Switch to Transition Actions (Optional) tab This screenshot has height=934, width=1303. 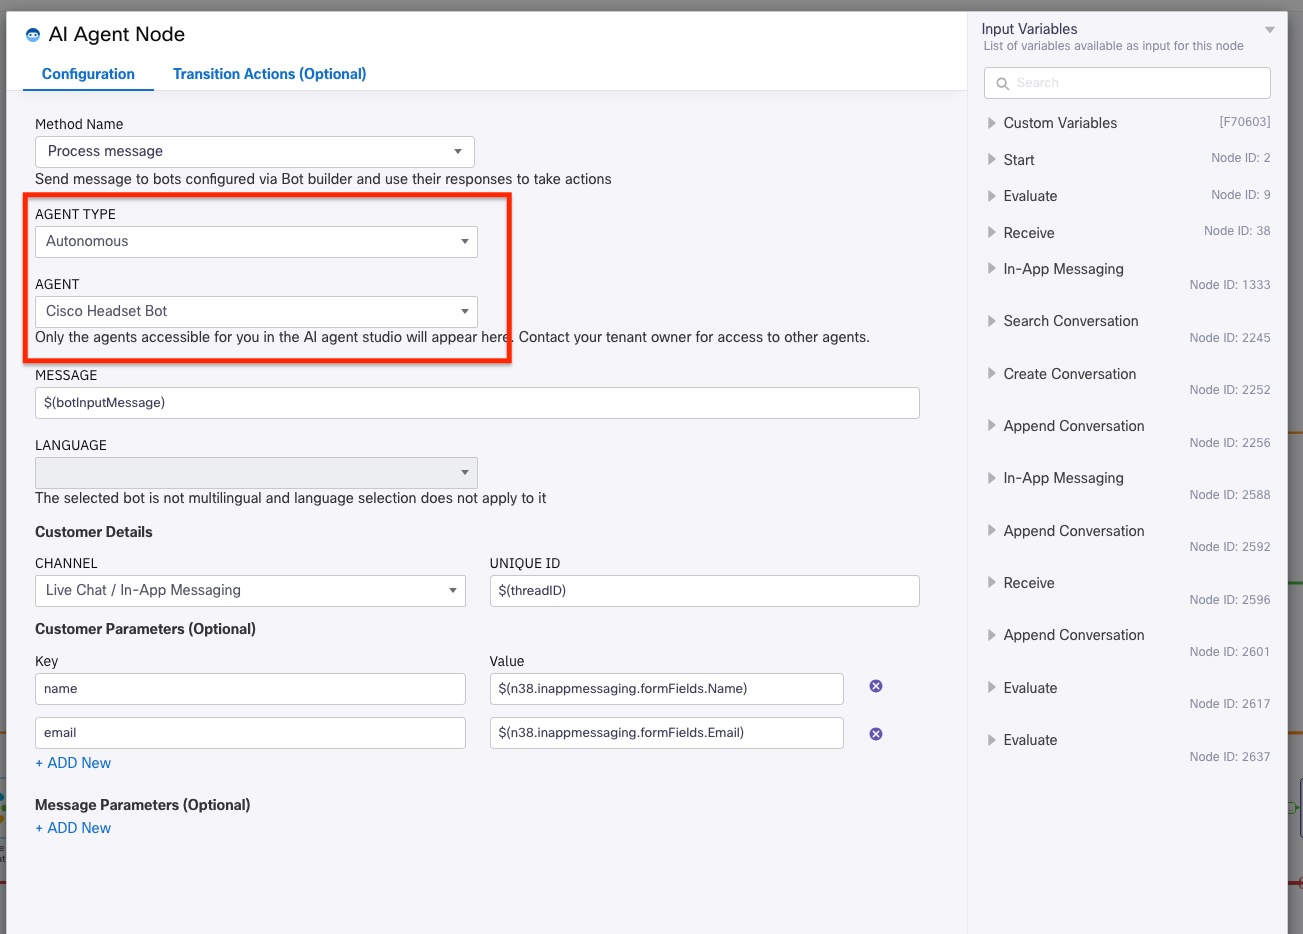[x=269, y=74]
